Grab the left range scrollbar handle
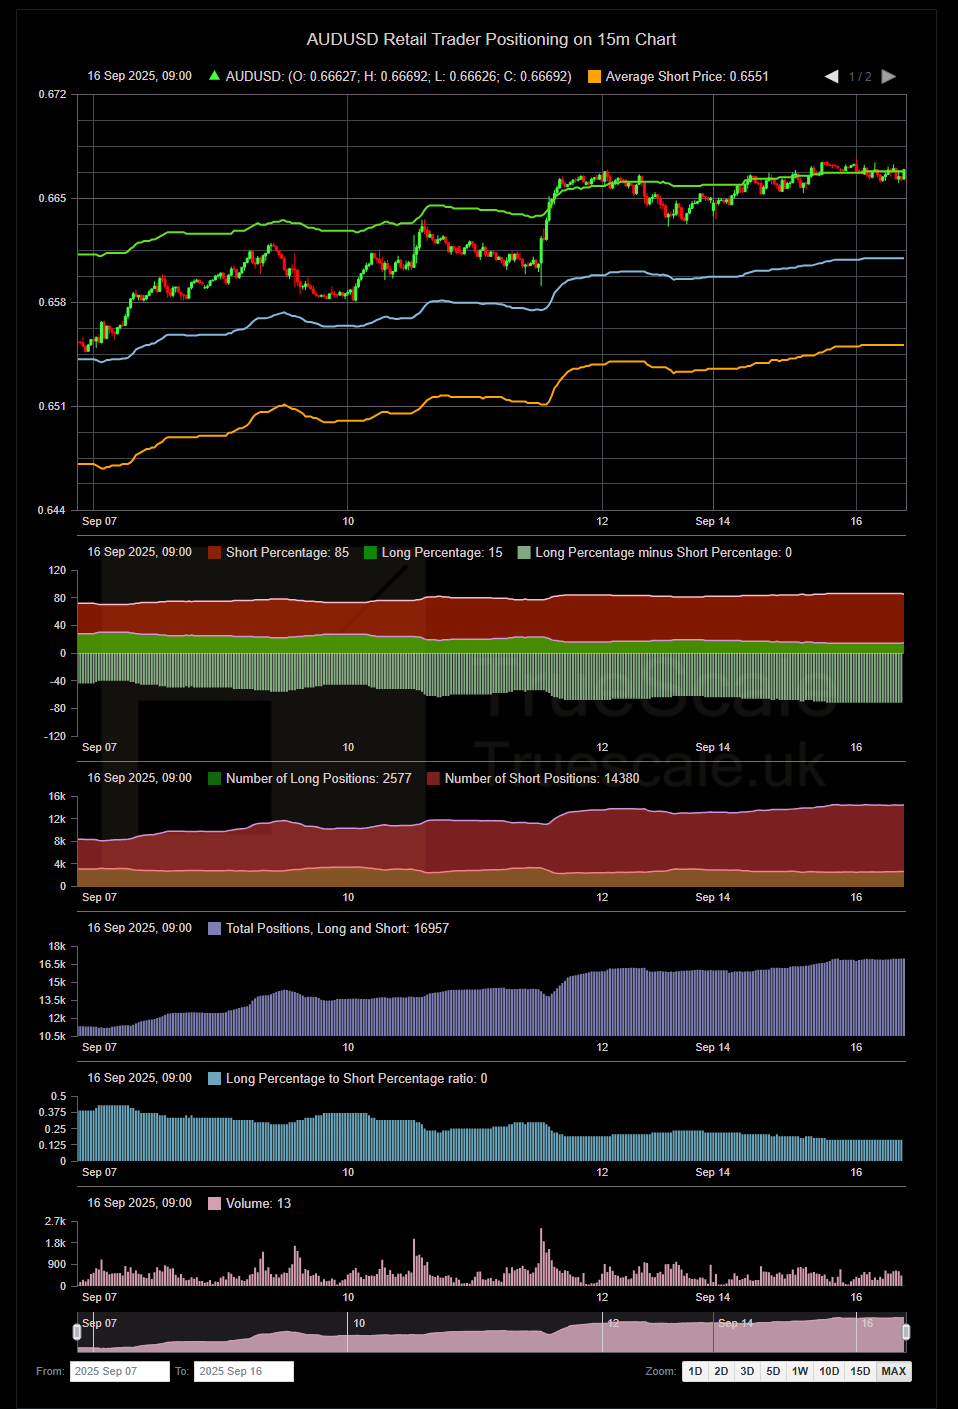The height and width of the screenshot is (1409, 958). coord(78,1332)
